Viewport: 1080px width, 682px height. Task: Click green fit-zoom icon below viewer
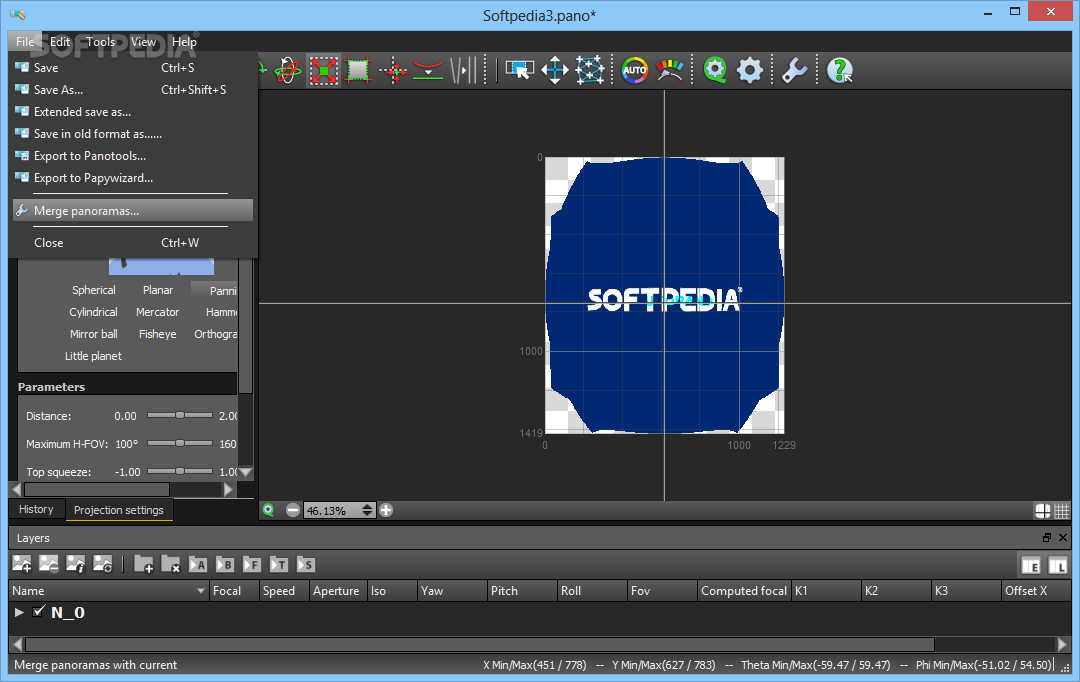(268, 510)
